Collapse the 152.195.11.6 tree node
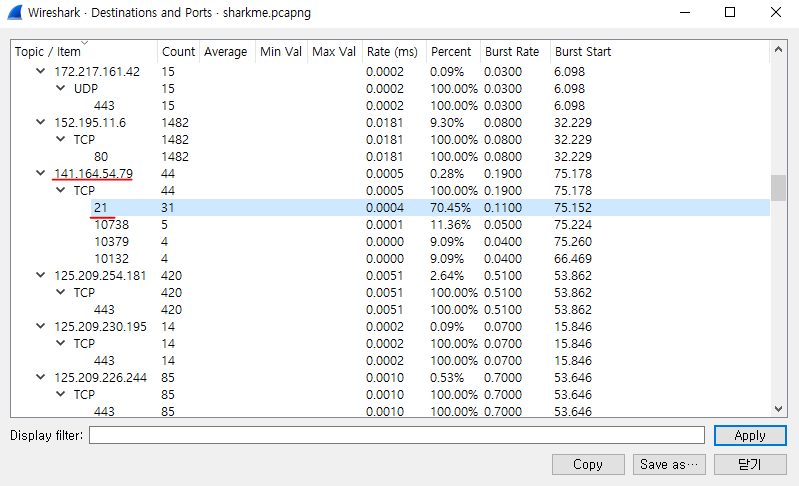 [x=40, y=122]
